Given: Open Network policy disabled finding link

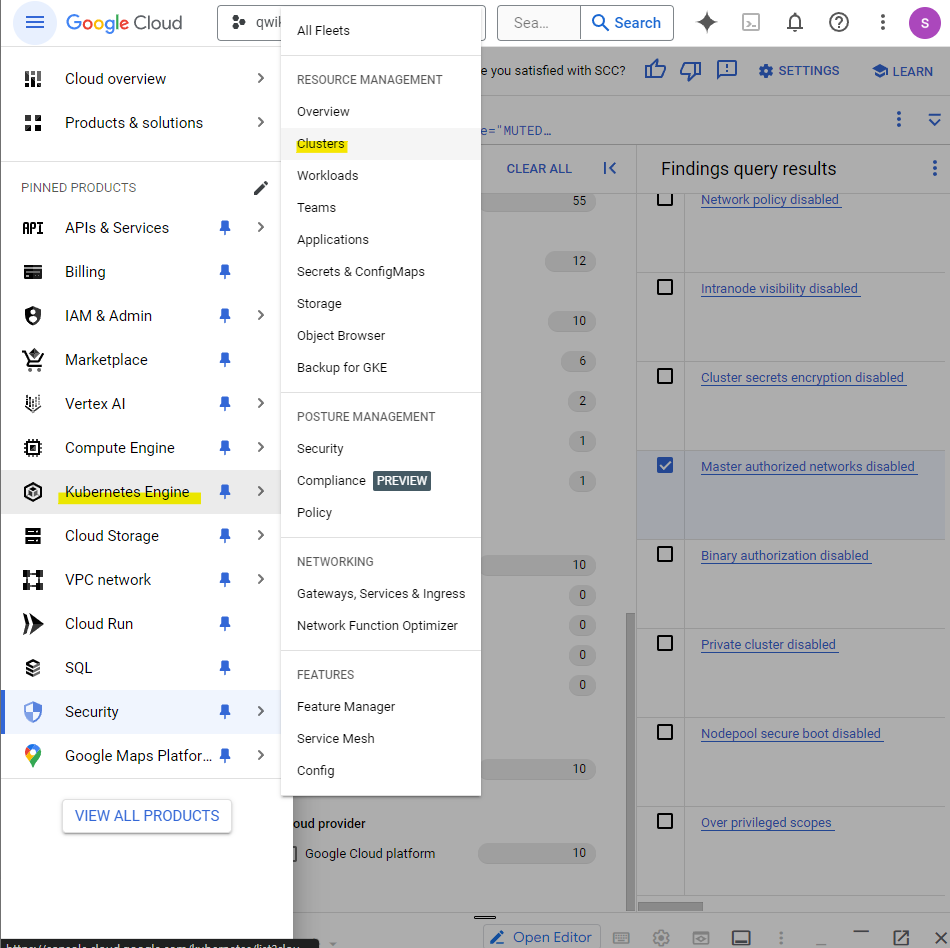Looking at the screenshot, I should pos(769,199).
